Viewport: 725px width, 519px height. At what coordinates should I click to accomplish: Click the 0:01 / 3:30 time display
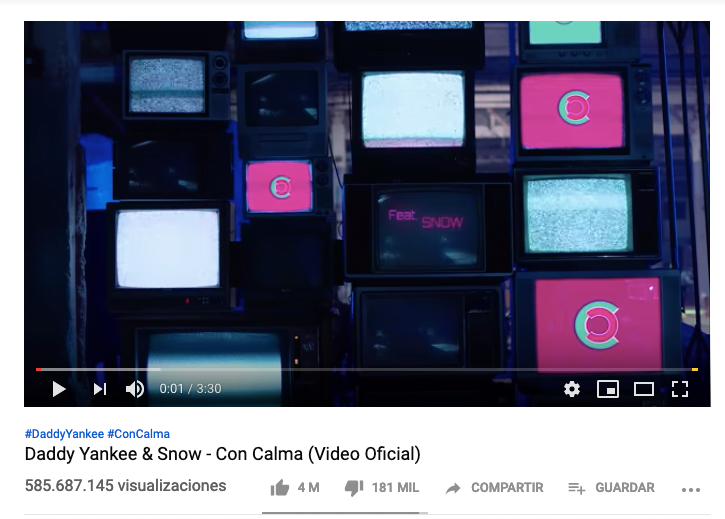[x=190, y=389]
